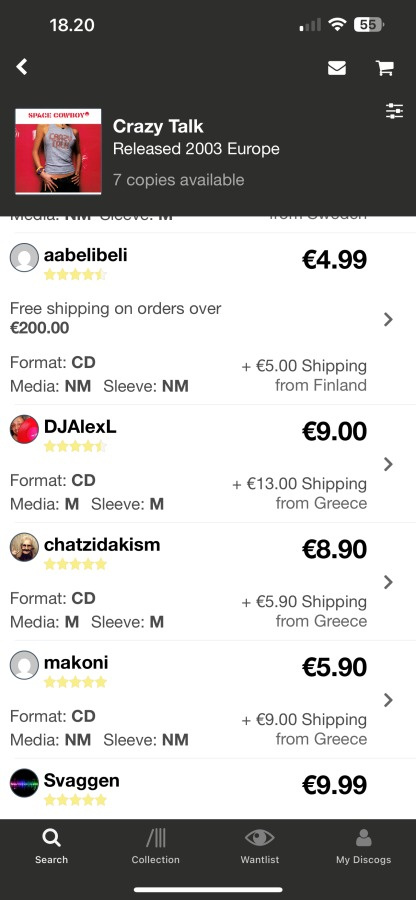
Task: Open makoni listing via chevron
Action: tap(388, 700)
